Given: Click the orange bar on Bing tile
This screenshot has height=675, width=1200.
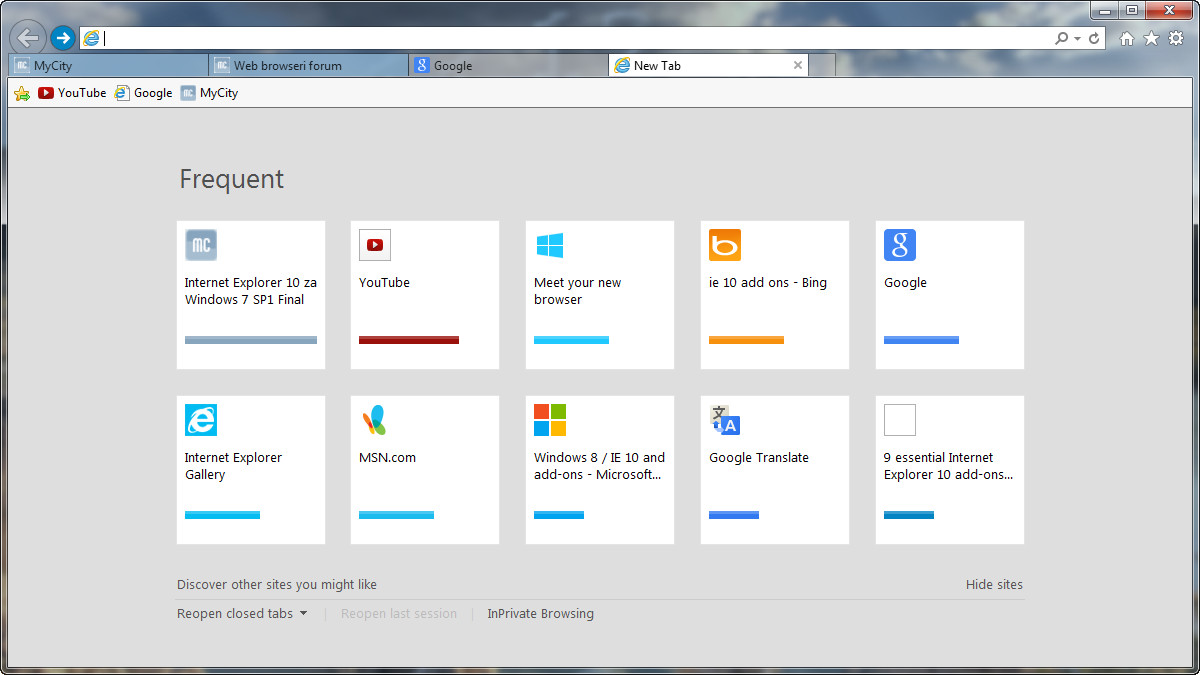Looking at the screenshot, I should [x=746, y=340].
